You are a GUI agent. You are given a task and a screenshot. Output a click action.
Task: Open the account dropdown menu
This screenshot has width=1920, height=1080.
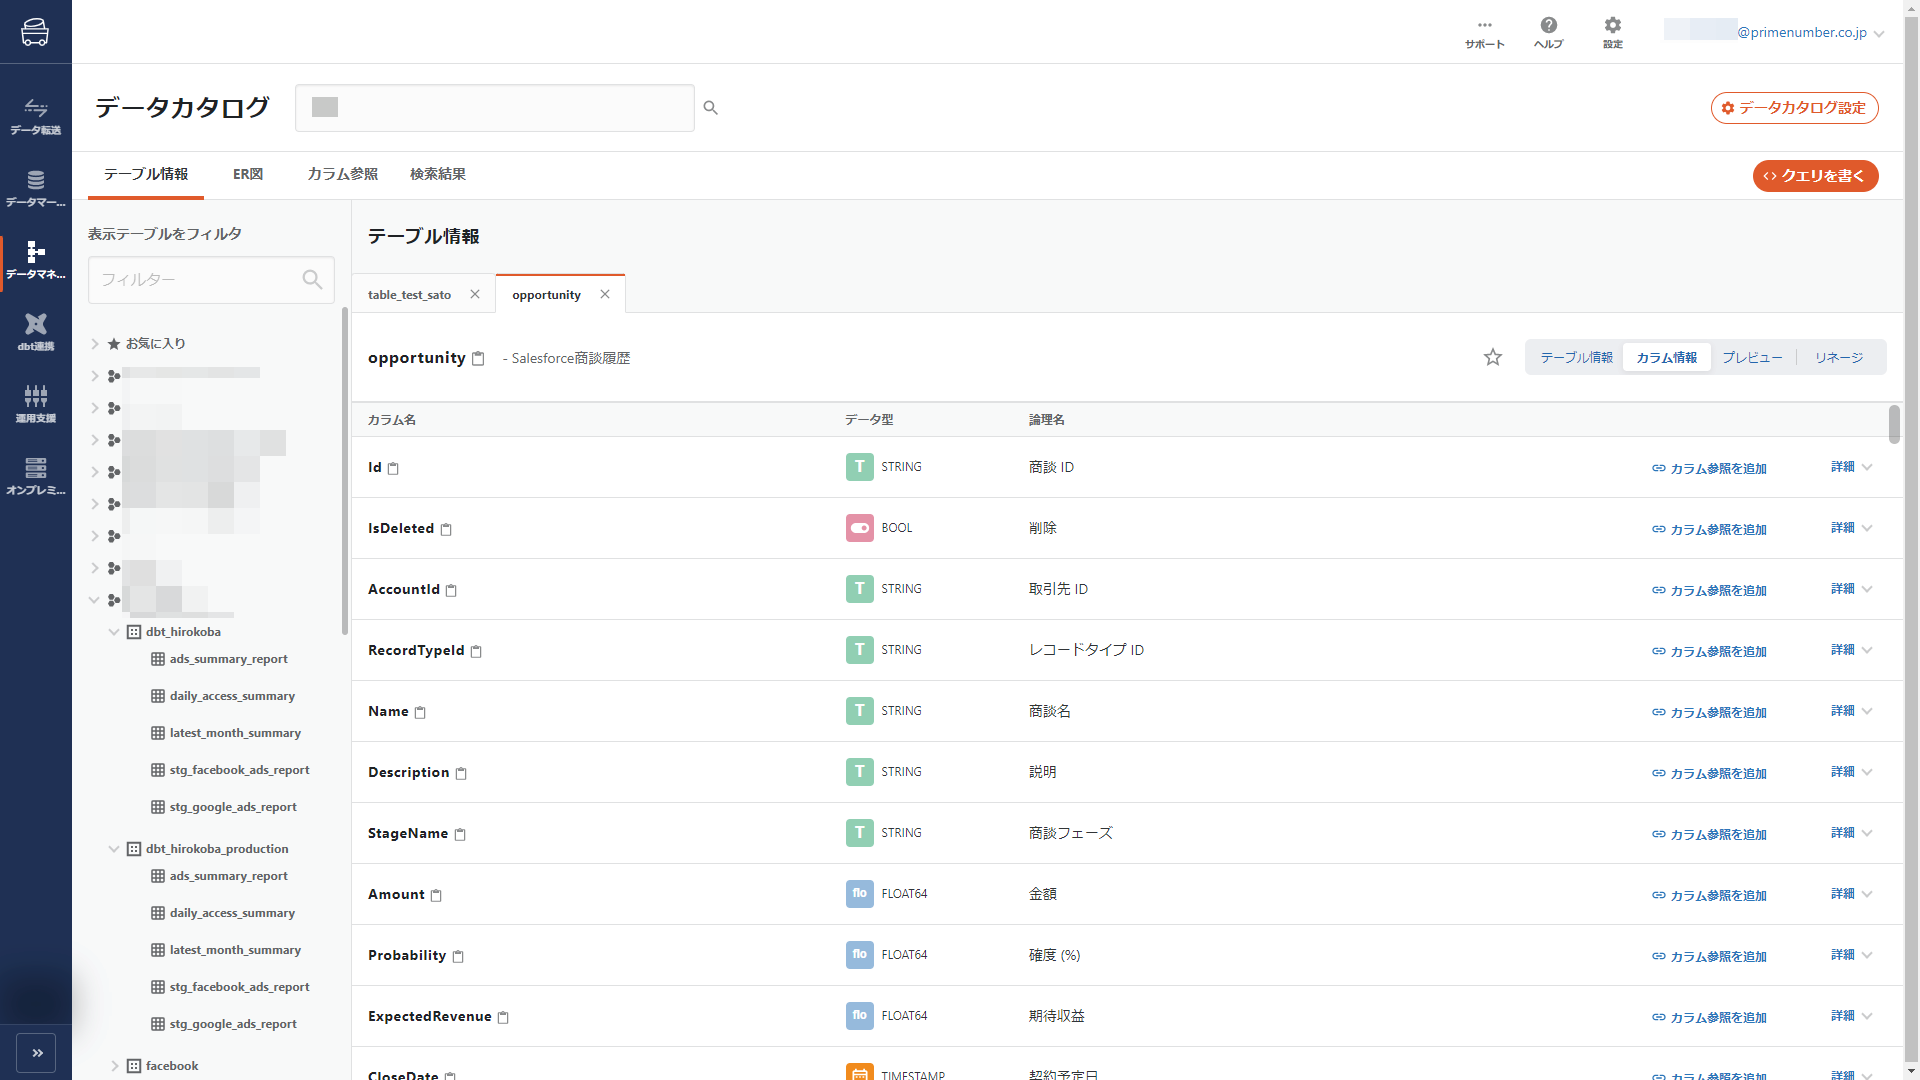pos(1879,33)
